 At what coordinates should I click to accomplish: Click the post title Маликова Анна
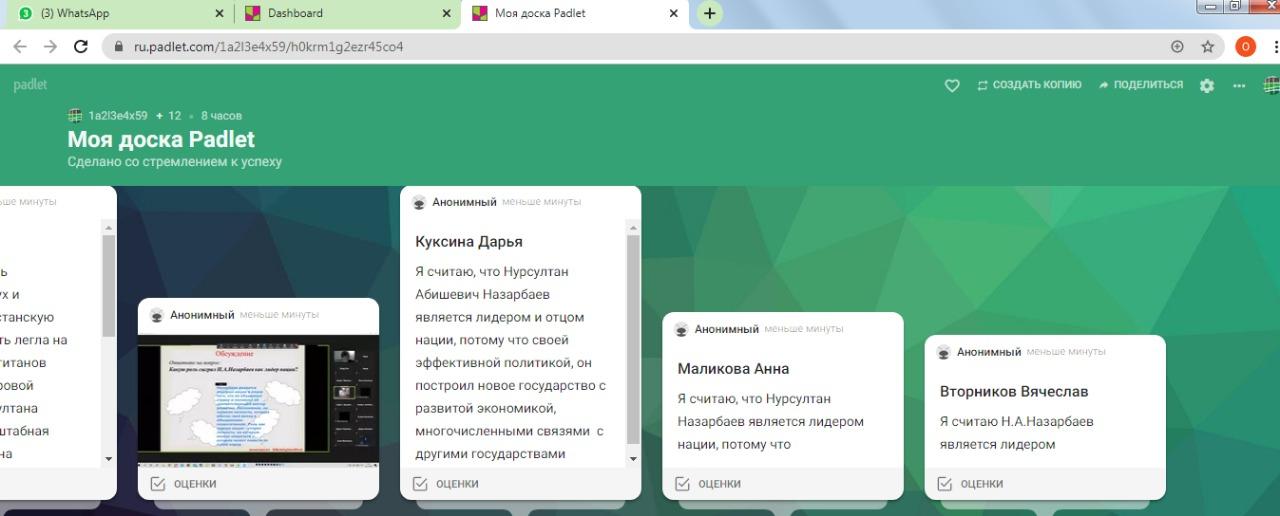733,368
